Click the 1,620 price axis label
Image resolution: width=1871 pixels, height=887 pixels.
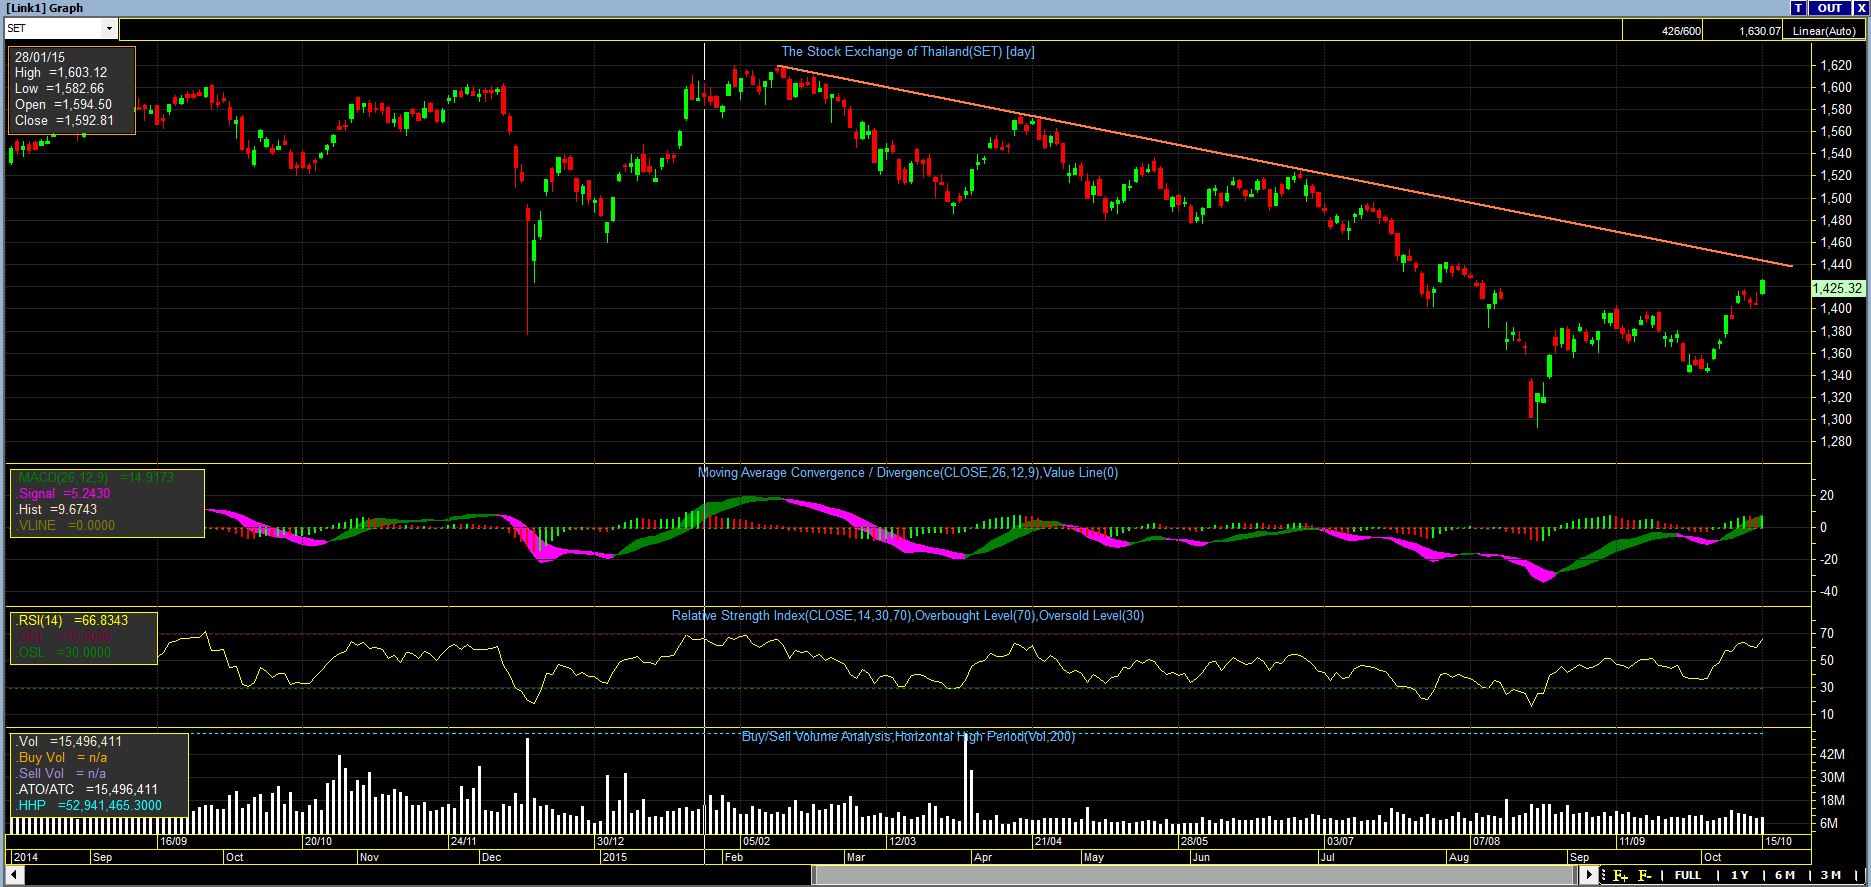[1835, 66]
